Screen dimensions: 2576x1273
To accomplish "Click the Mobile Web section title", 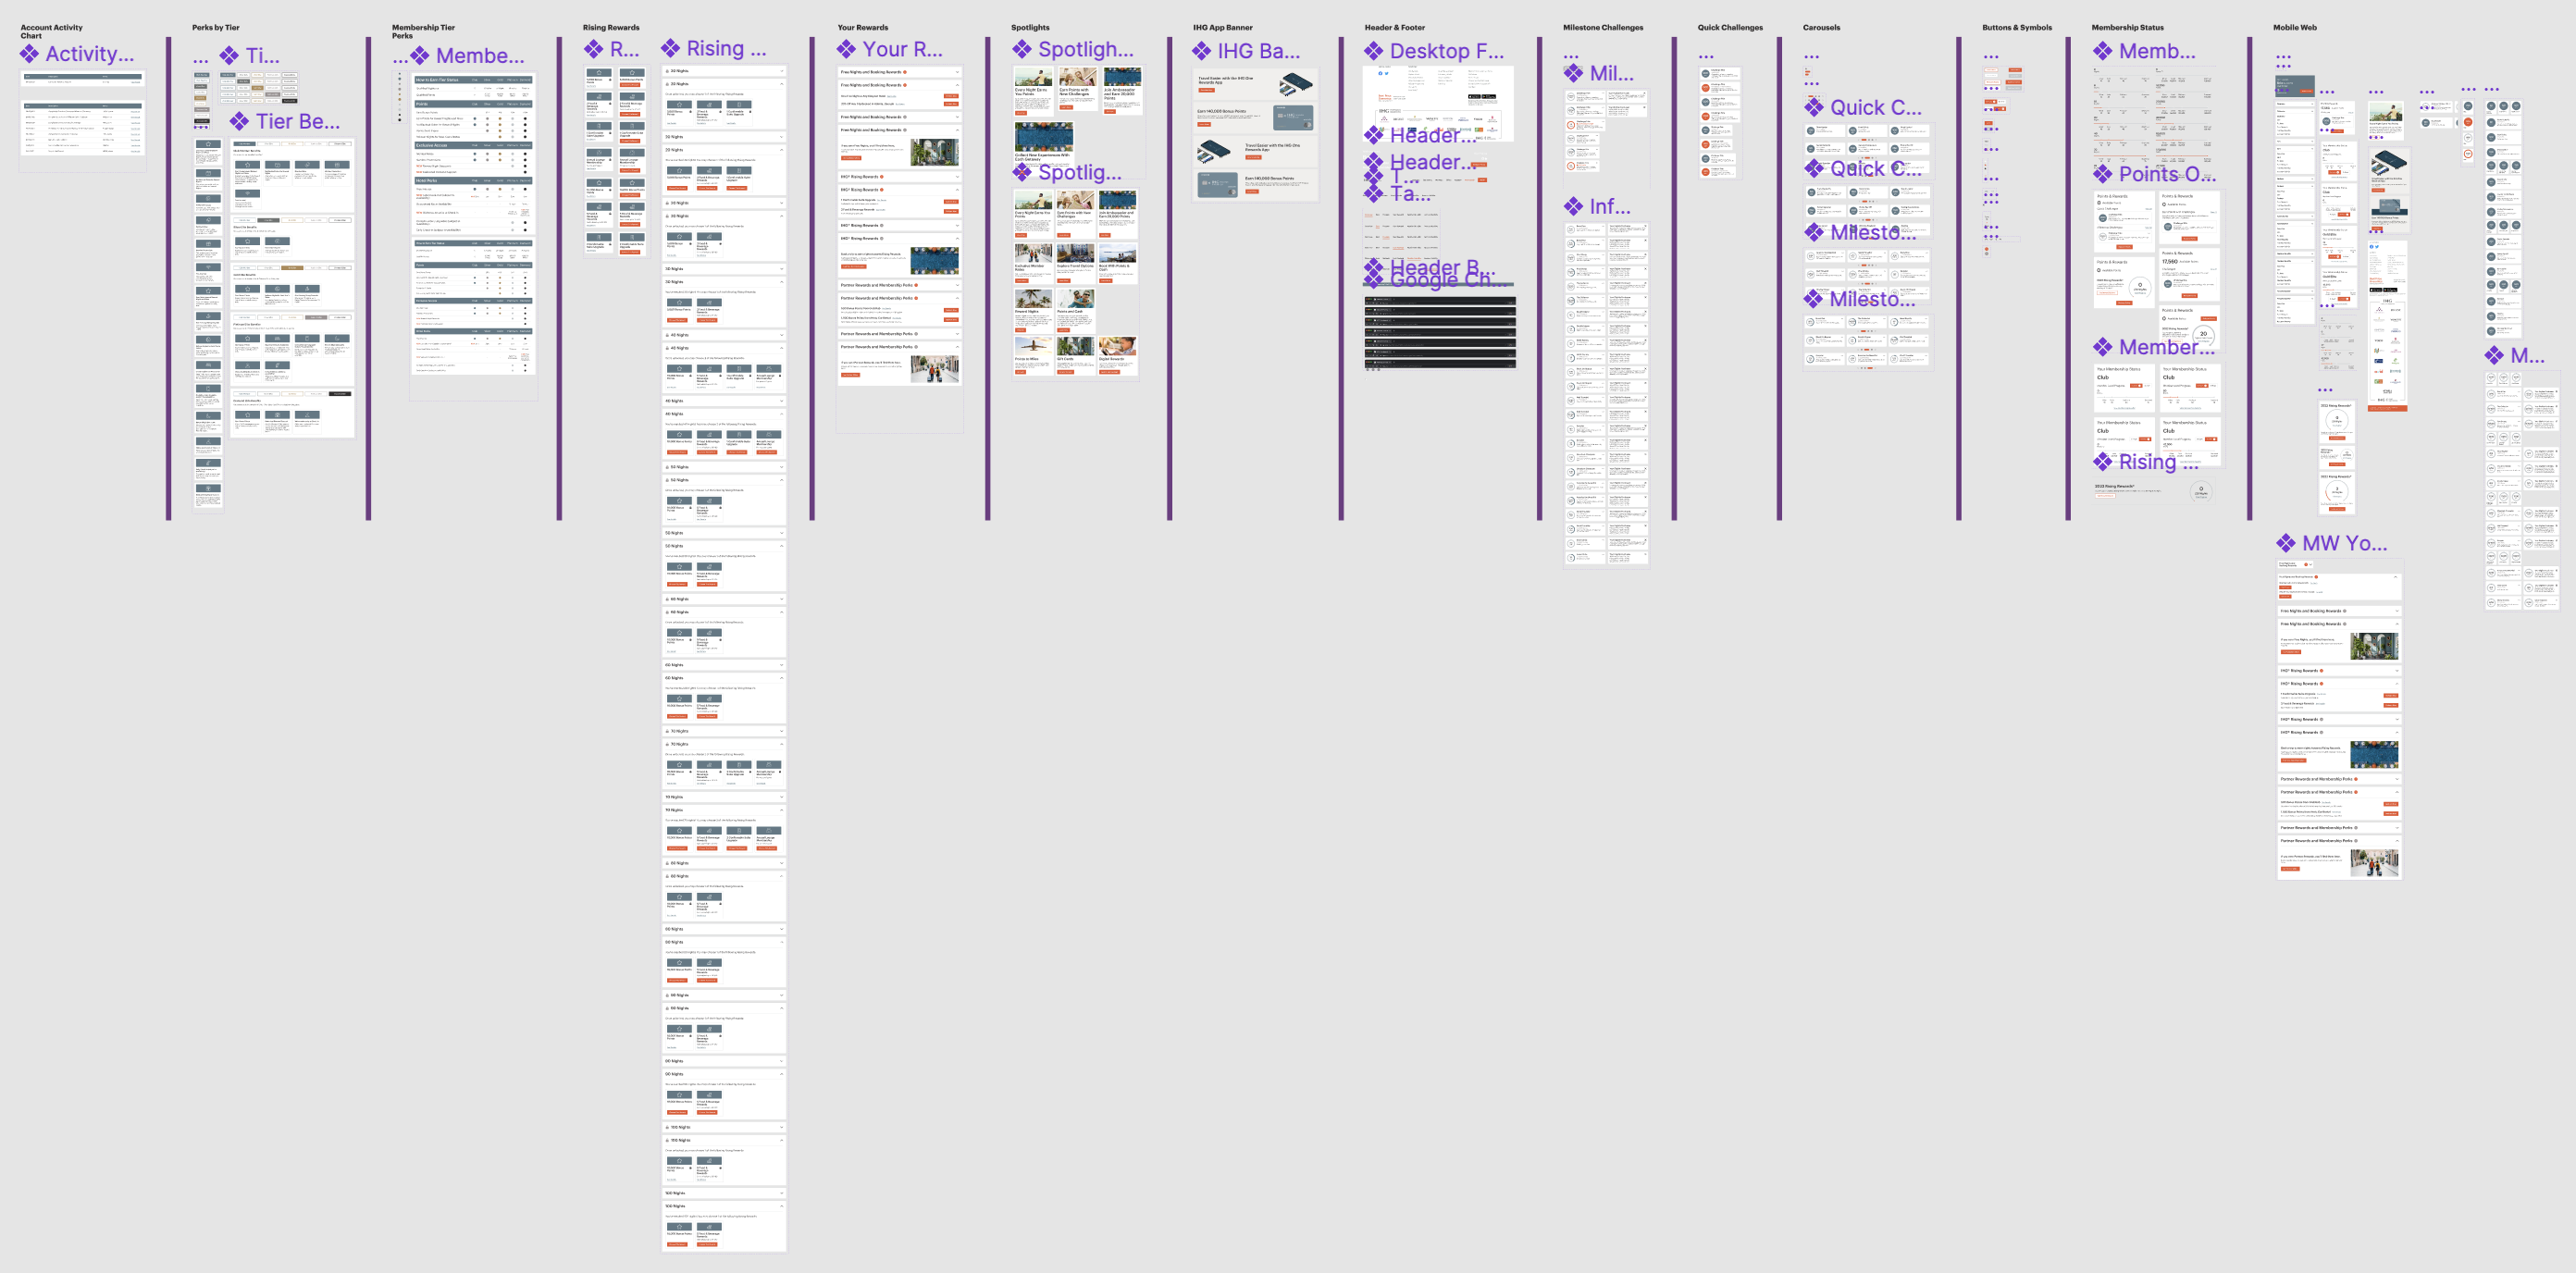I will tap(2294, 28).
